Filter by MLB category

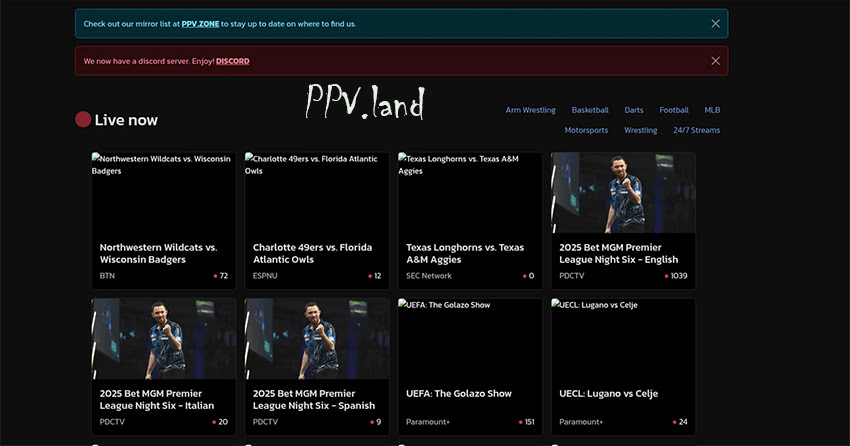[712, 110]
